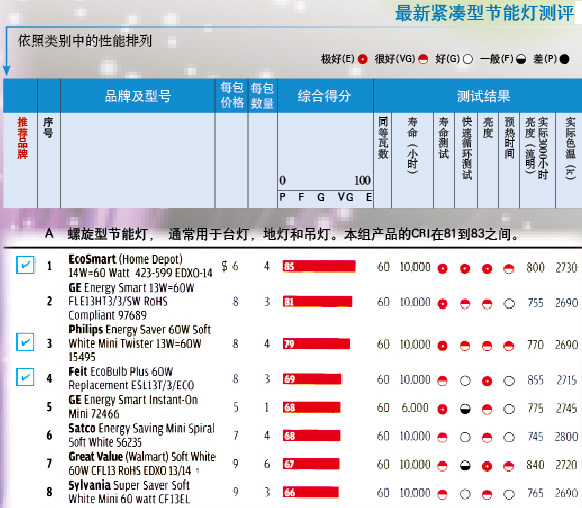
Task: Click the 很好(VG) half-red legend circle
Action: pos(423,59)
